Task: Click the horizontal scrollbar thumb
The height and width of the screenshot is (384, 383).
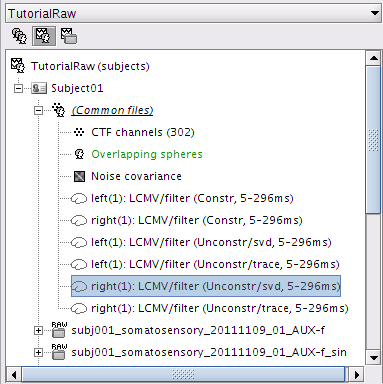Action: (183, 375)
